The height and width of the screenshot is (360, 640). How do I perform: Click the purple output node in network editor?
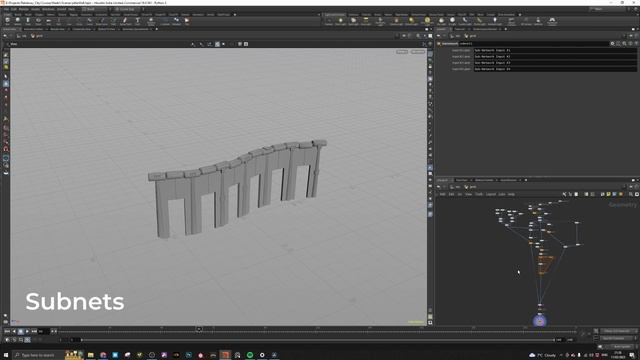click(540, 321)
